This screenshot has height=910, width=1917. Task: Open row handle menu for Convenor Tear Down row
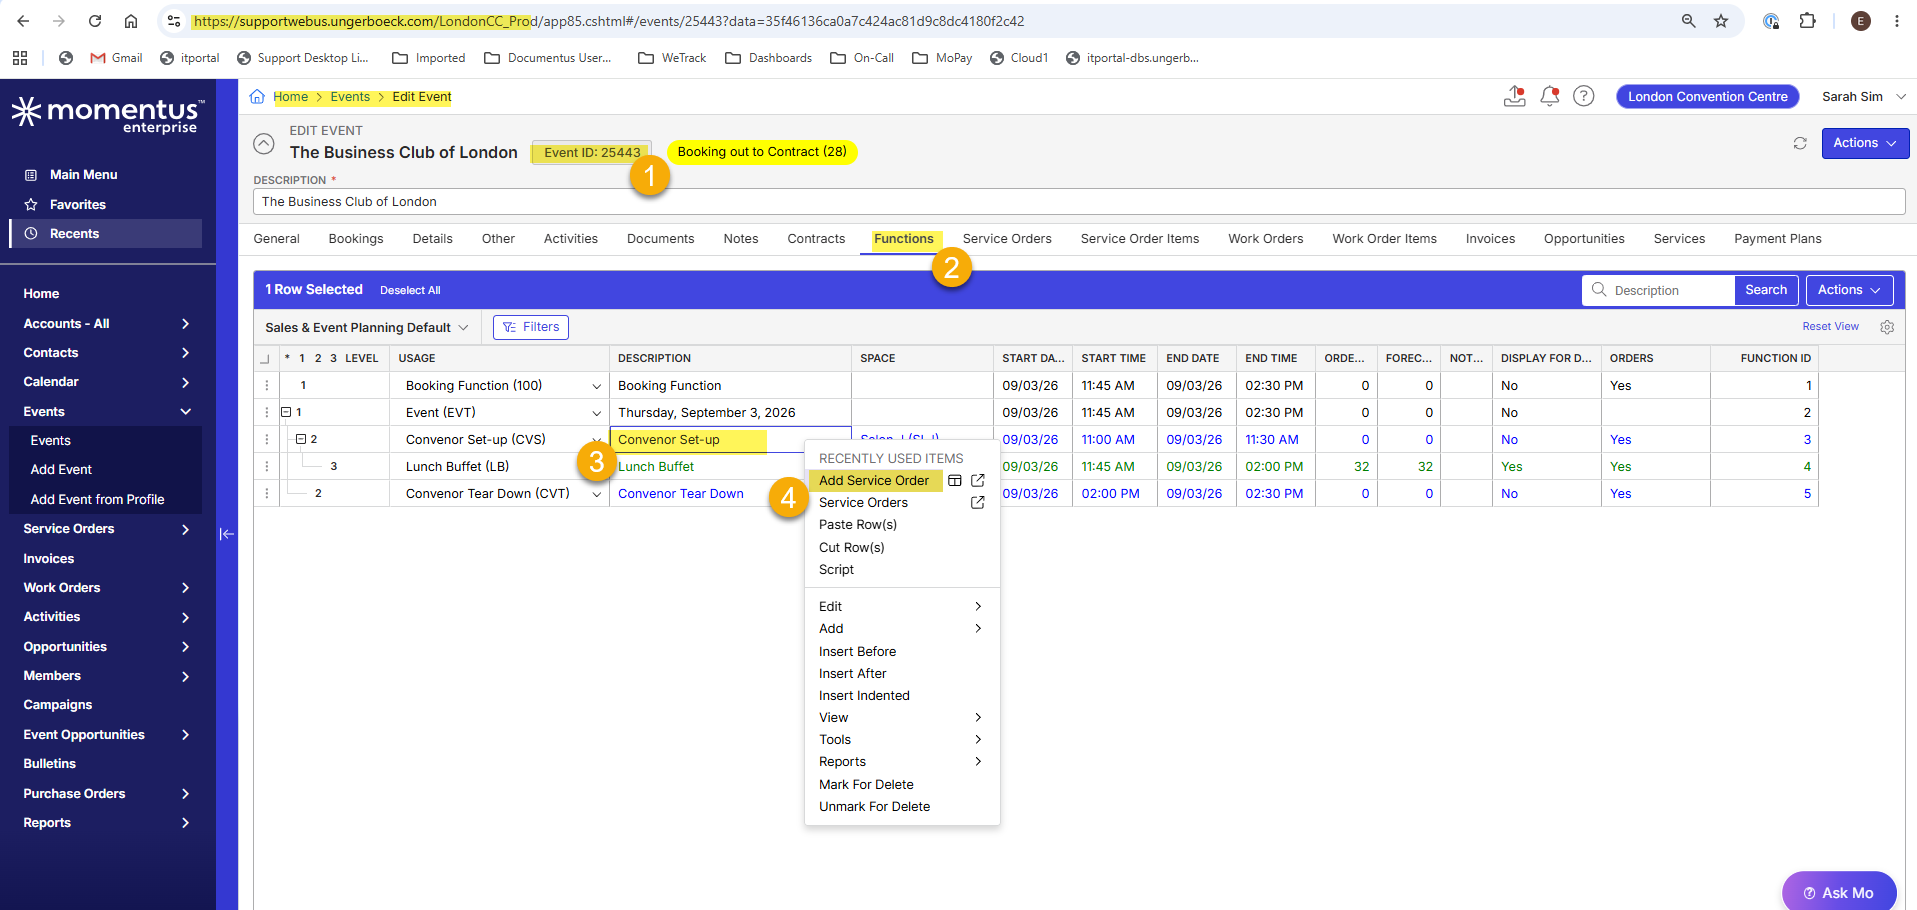pos(267,494)
